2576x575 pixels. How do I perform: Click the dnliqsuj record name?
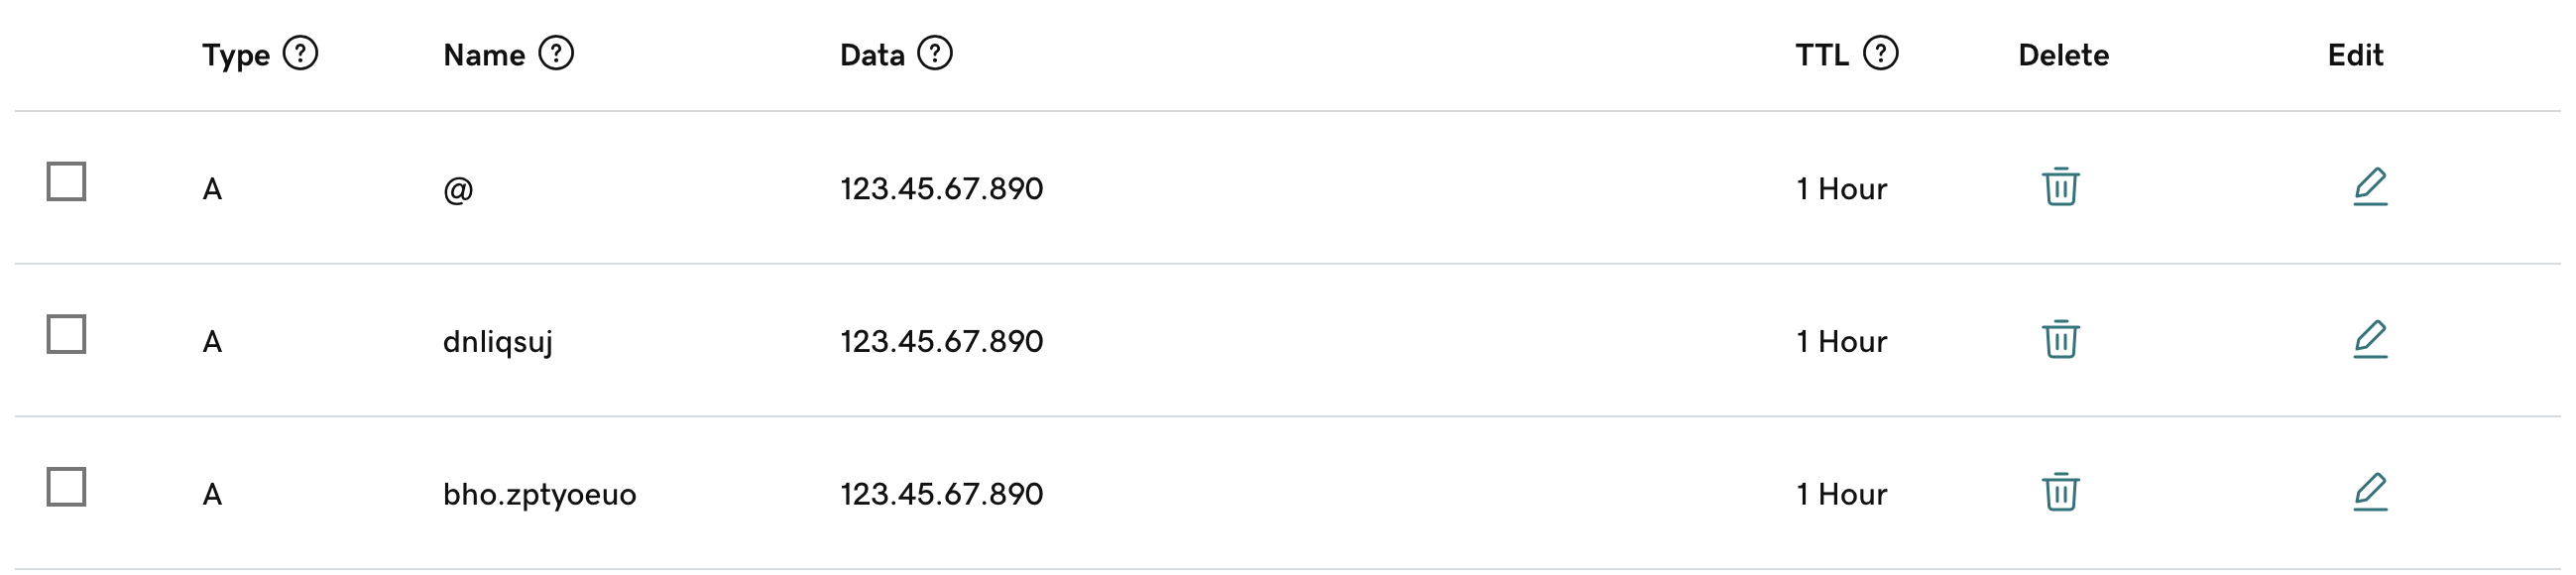pos(497,342)
